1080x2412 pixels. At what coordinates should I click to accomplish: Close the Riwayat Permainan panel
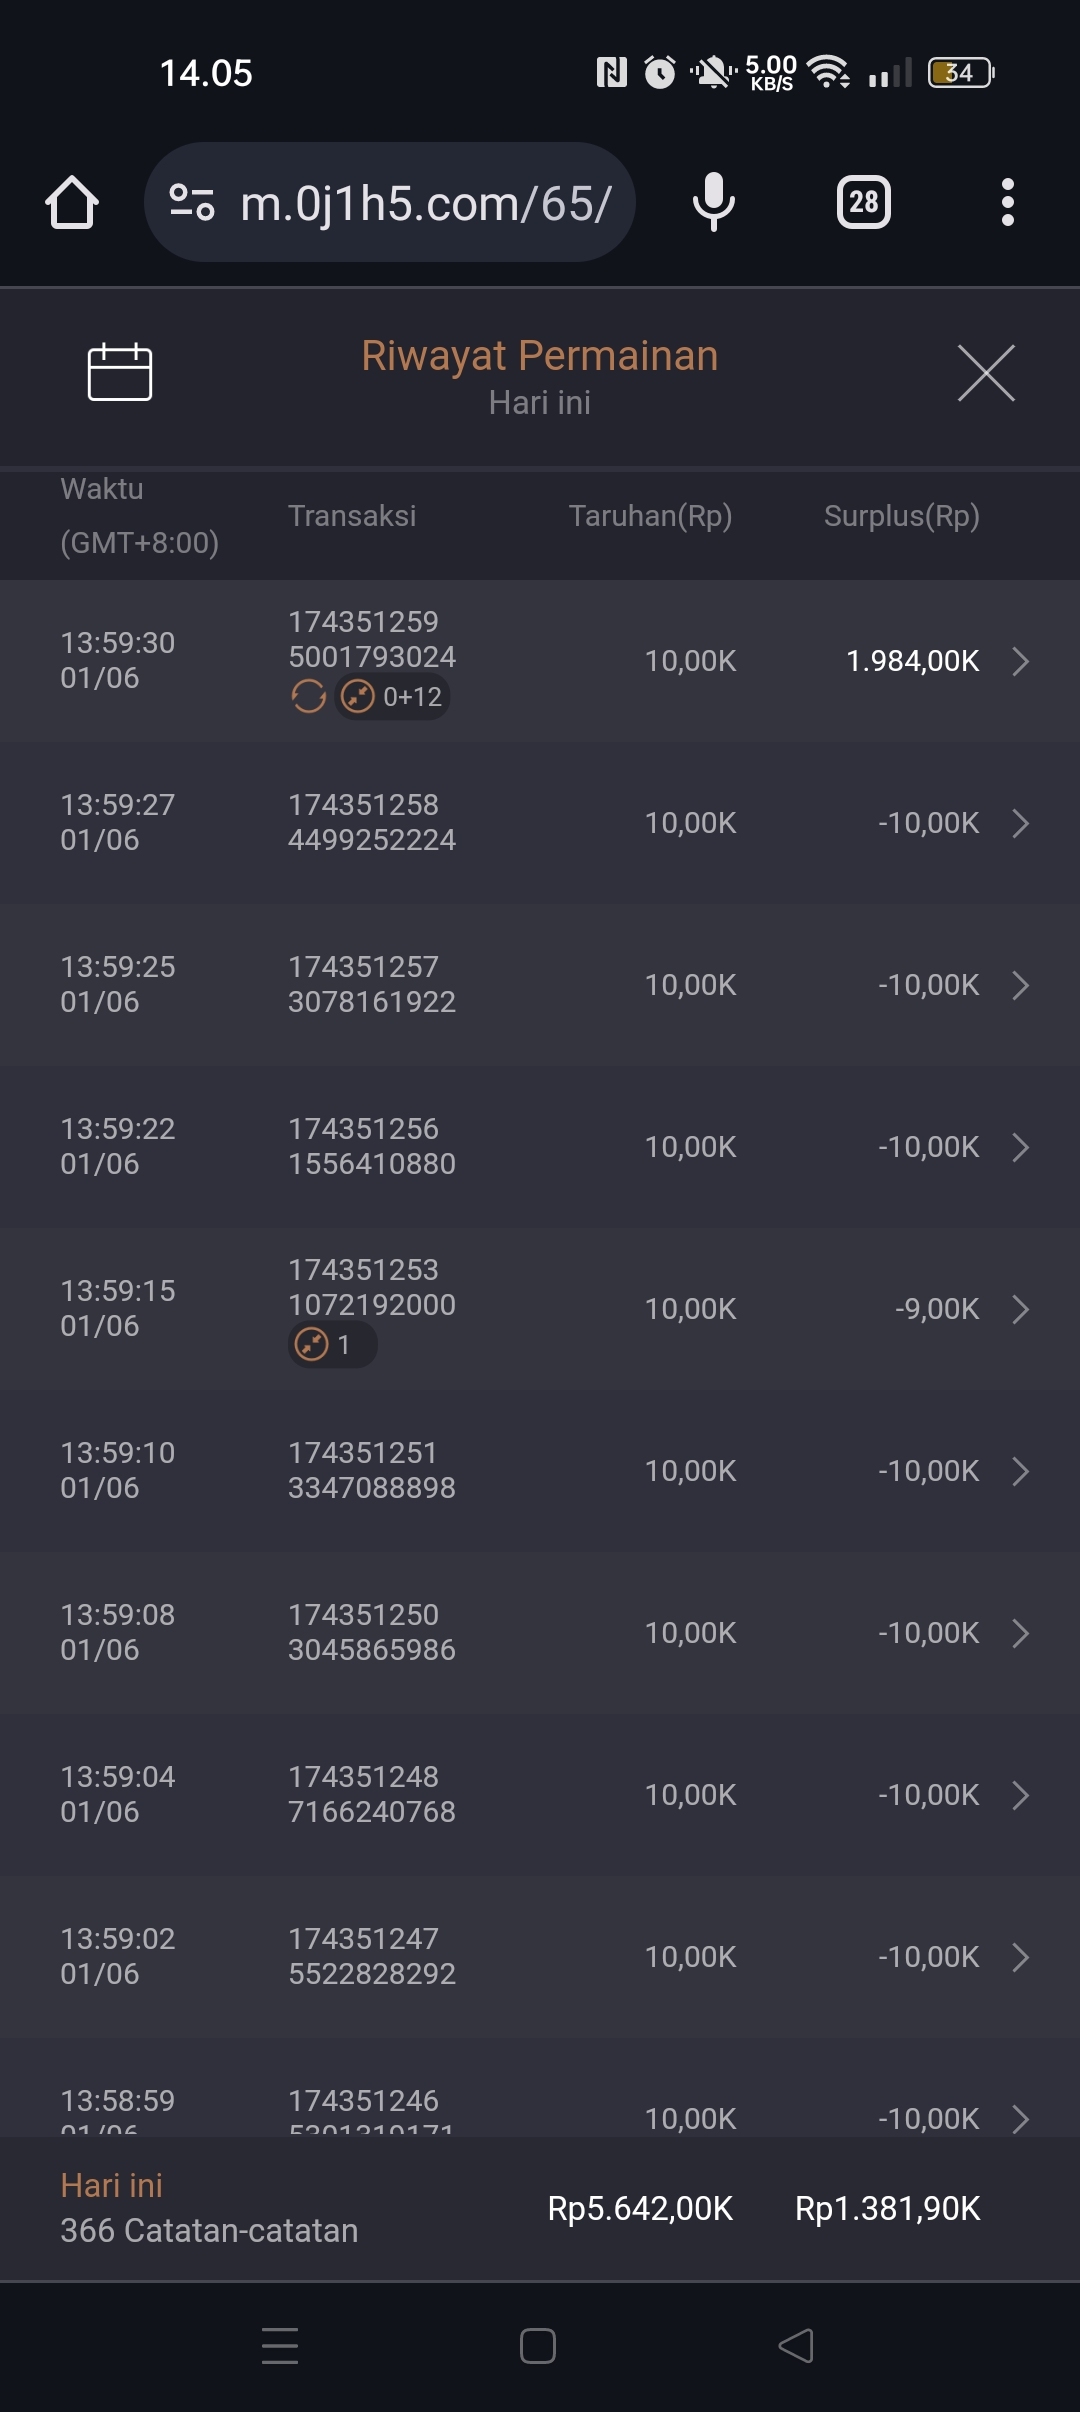point(986,373)
